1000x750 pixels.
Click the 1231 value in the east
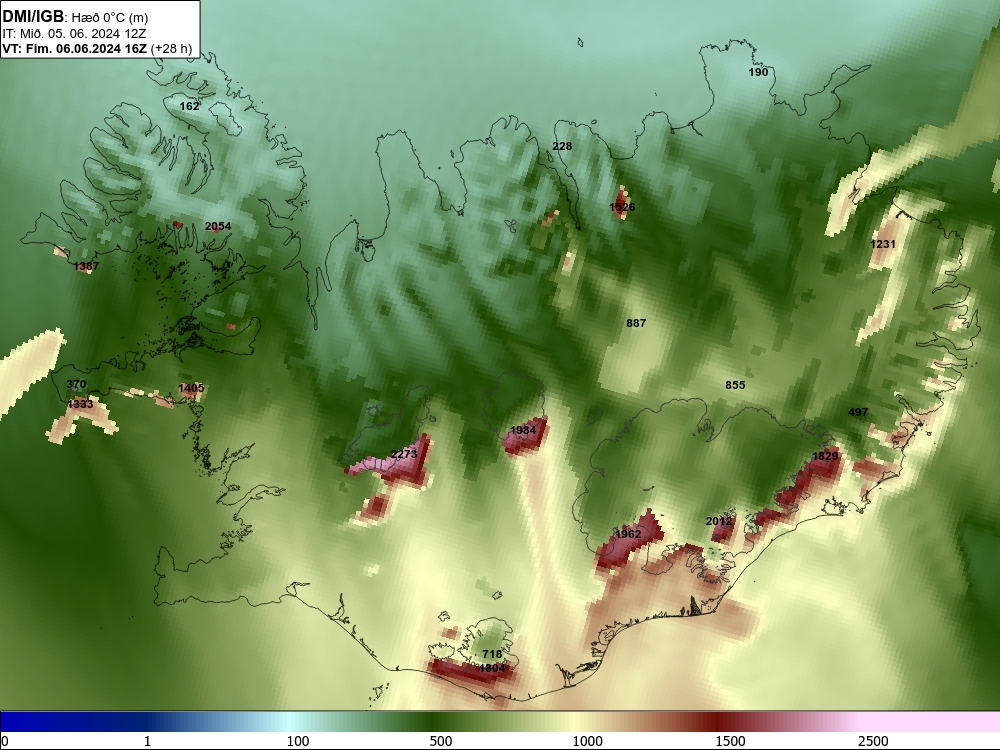click(x=883, y=244)
